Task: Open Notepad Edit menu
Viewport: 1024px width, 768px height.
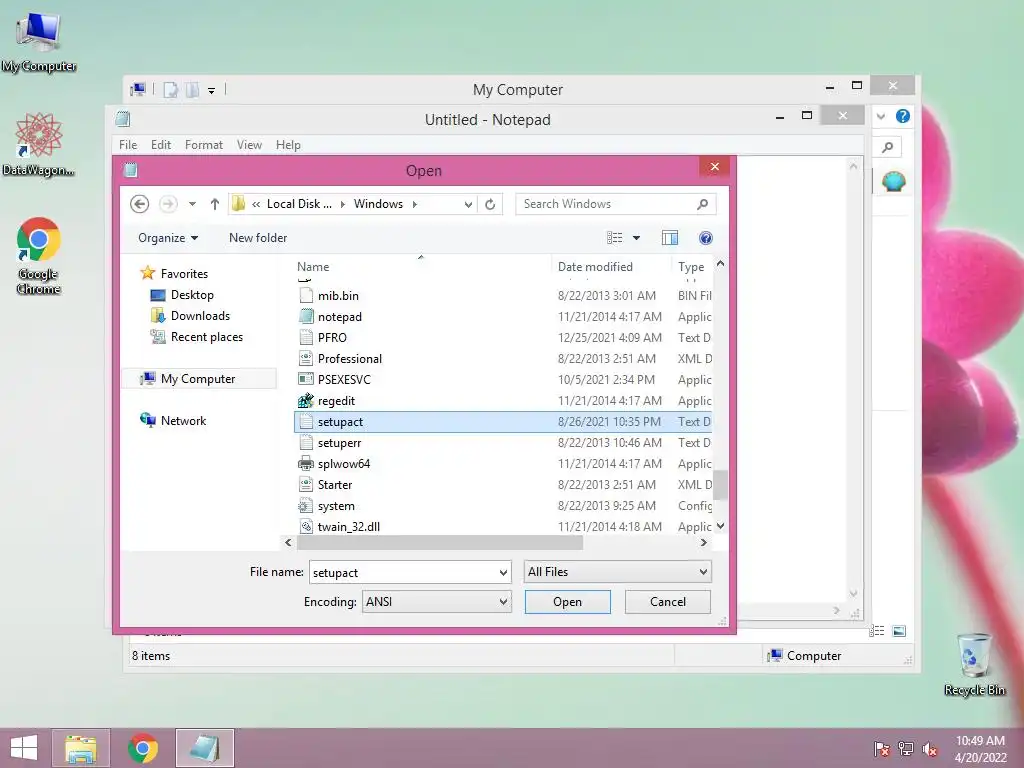Action: point(161,145)
